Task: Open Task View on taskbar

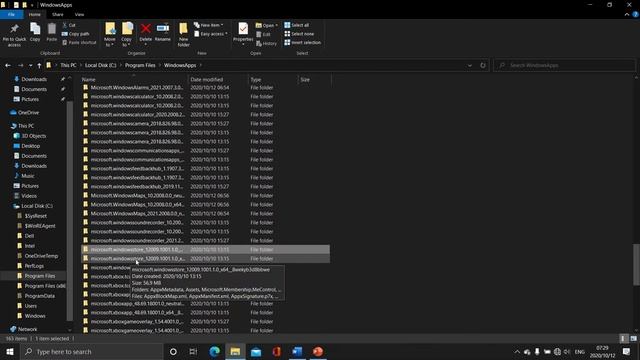Action: 193,351
